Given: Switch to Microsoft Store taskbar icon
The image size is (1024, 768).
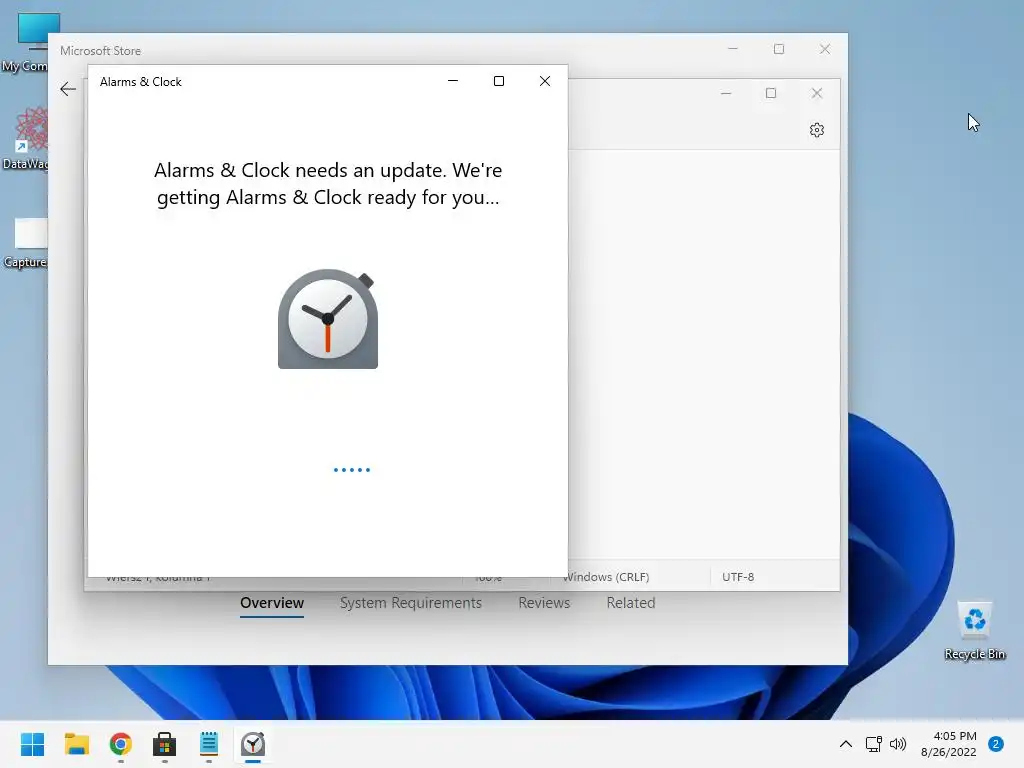Looking at the screenshot, I should point(165,744).
